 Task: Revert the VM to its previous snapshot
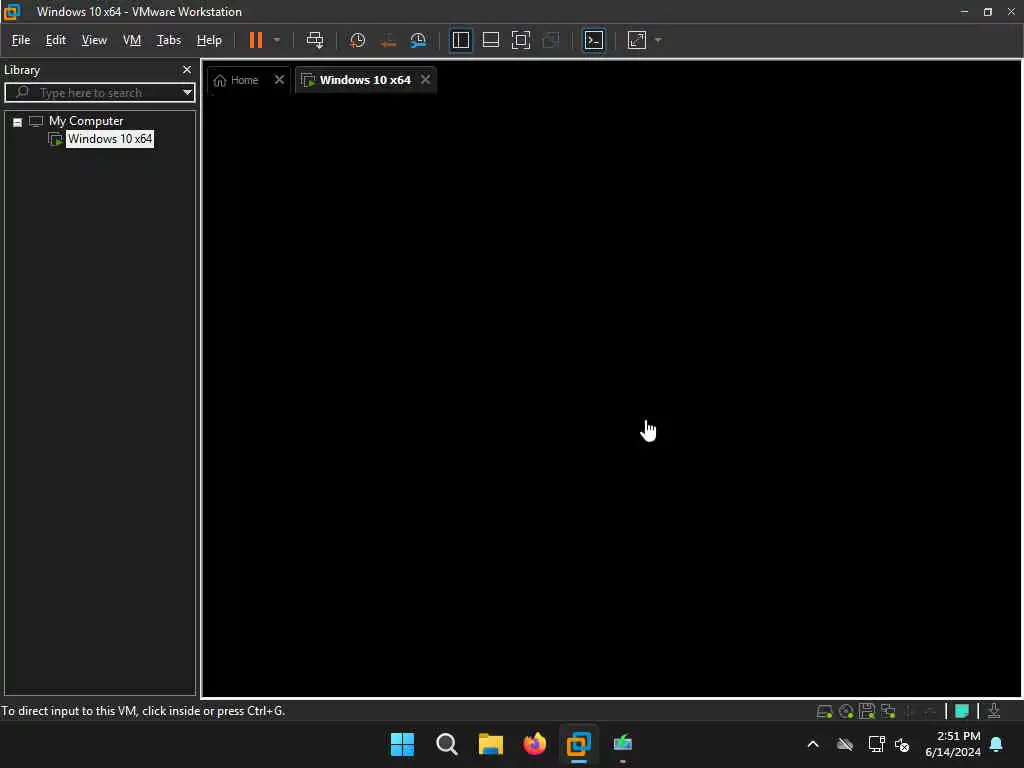pos(388,40)
